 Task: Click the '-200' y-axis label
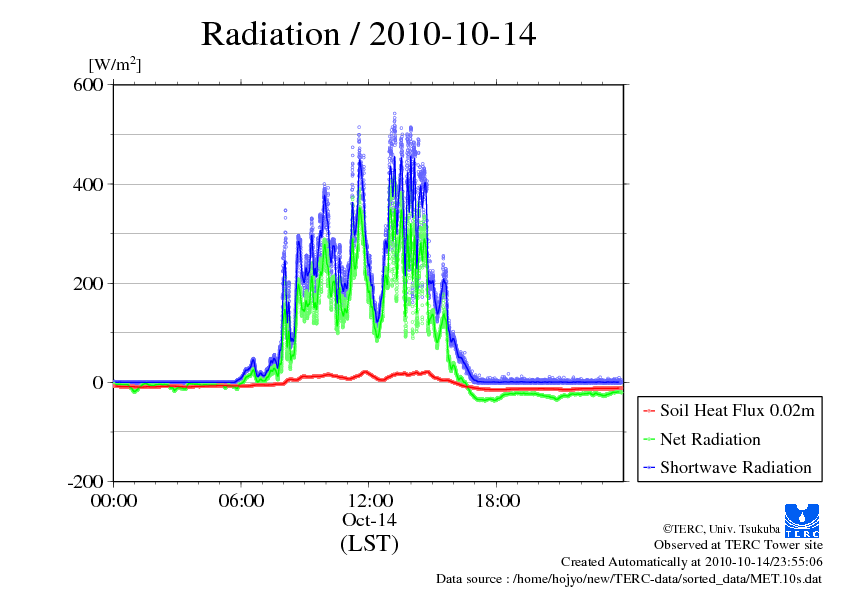[85, 482]
